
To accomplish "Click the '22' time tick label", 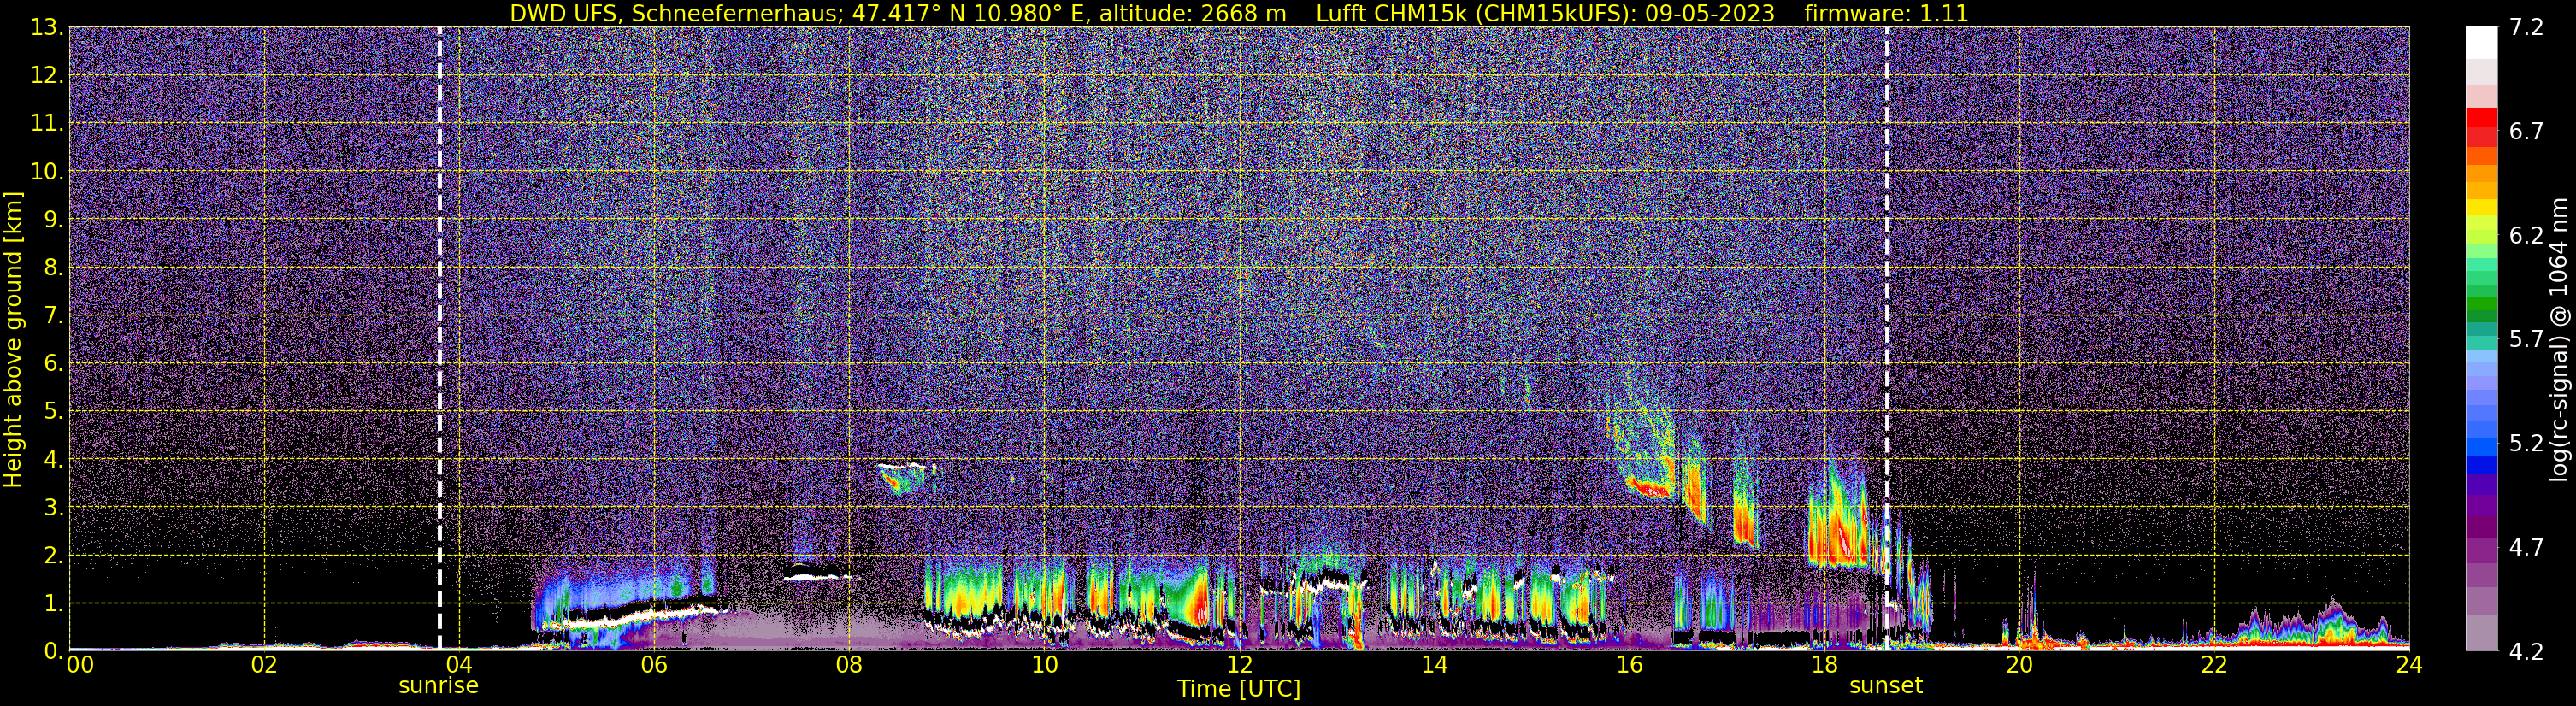I will [x=2214, y=665].
